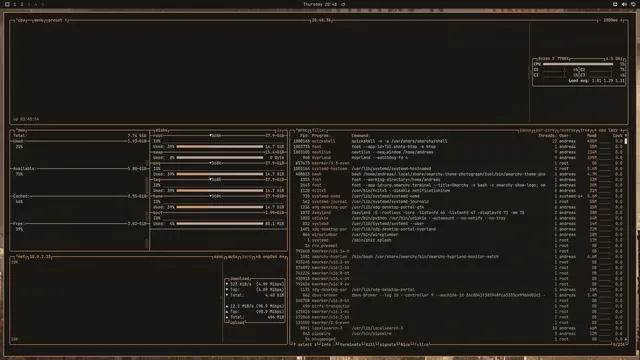Screen dimensions: 640x360
Task: Select the pipewire process row
Action: click(x=458, y=334)
